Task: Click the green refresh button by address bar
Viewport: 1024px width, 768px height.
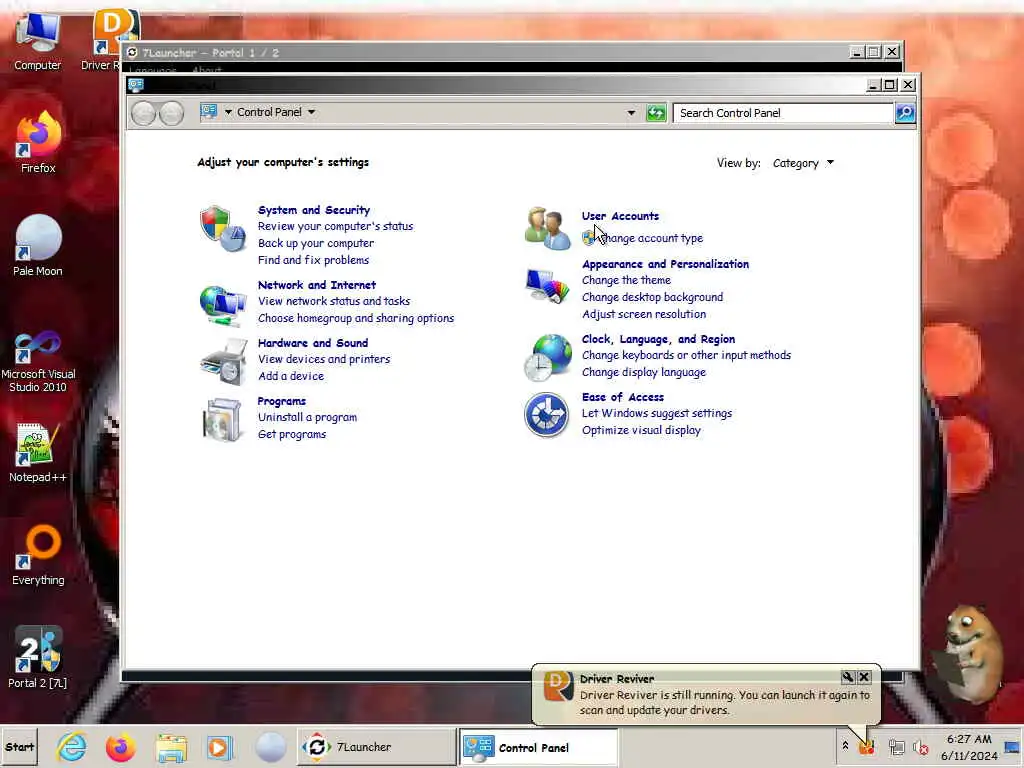Action: 656,113
